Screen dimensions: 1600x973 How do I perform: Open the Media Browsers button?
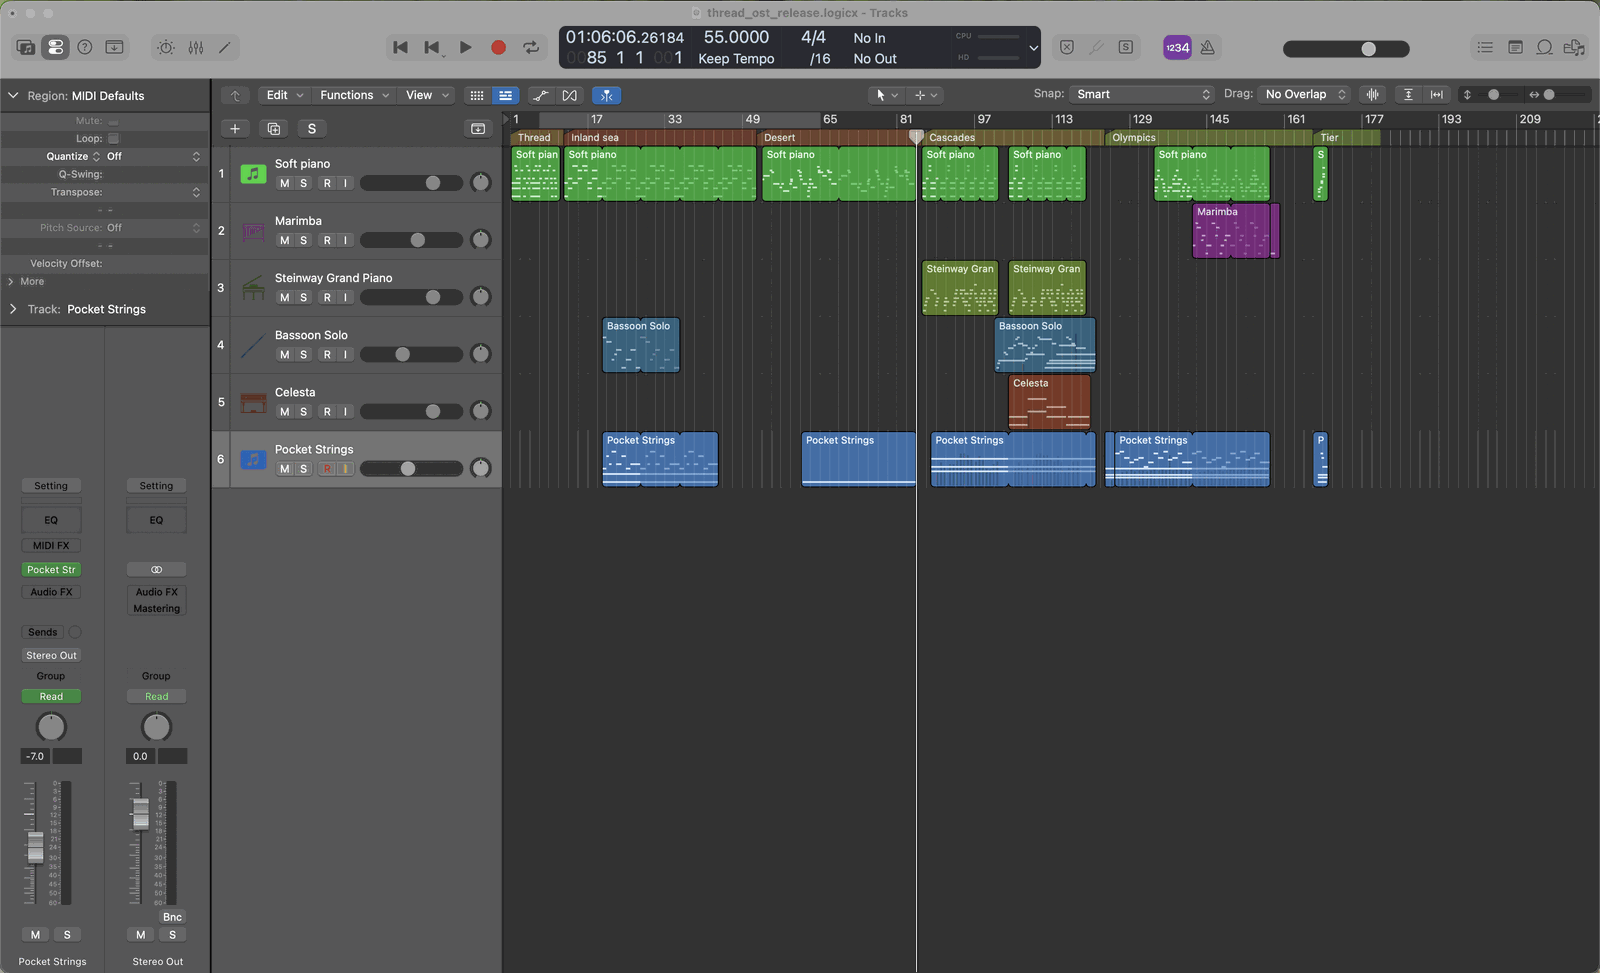pyautogui.click(x=1575, y=47)
